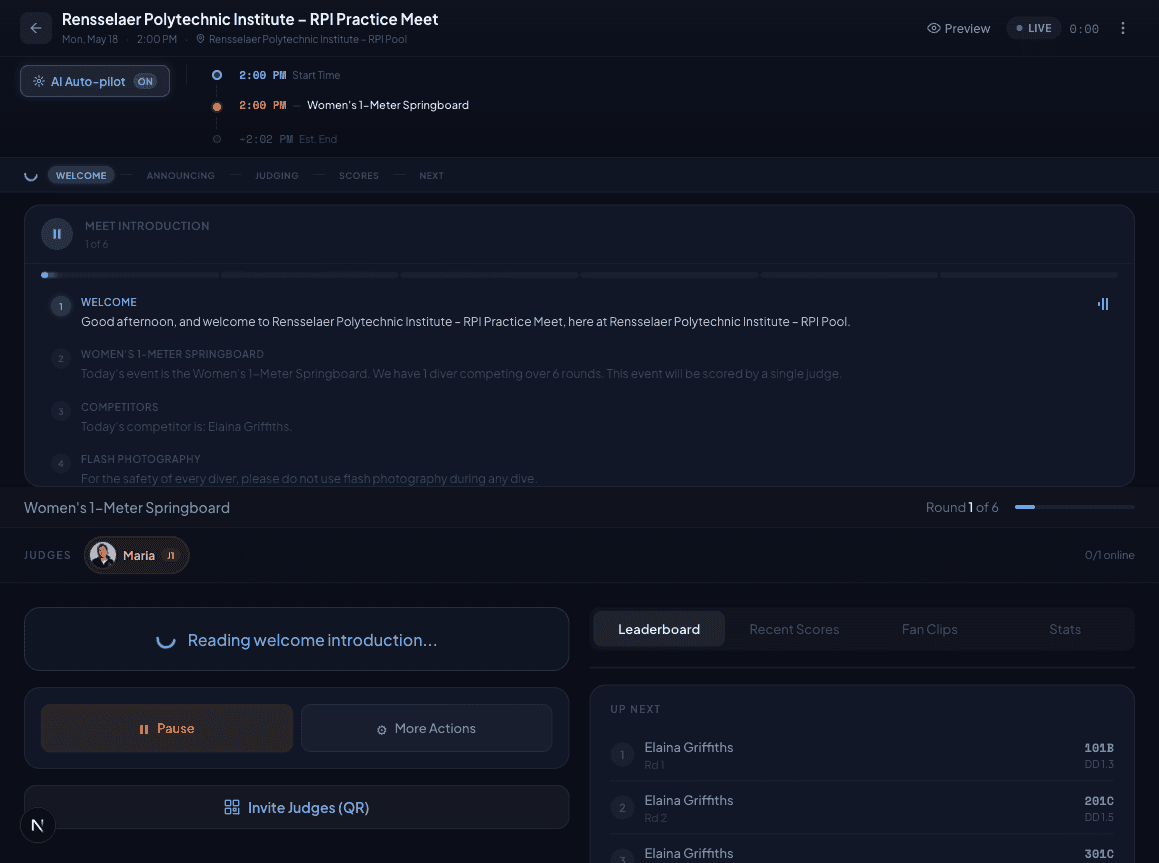Select the SCORES stage step
Viewport: 1159px width, 863px height.
tap(358, 175)
